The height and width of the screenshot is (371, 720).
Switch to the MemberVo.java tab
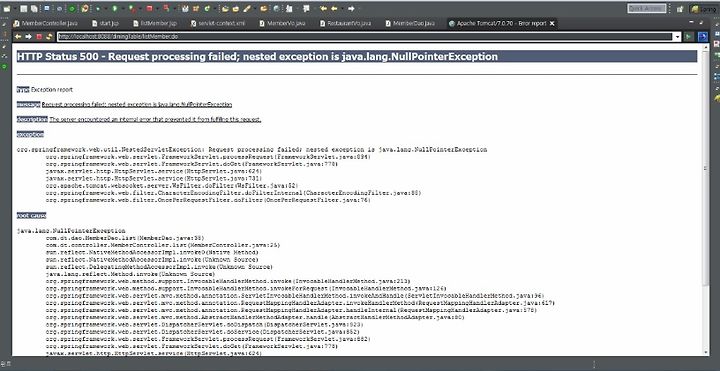pyautogui.click(x=282, y=23)
